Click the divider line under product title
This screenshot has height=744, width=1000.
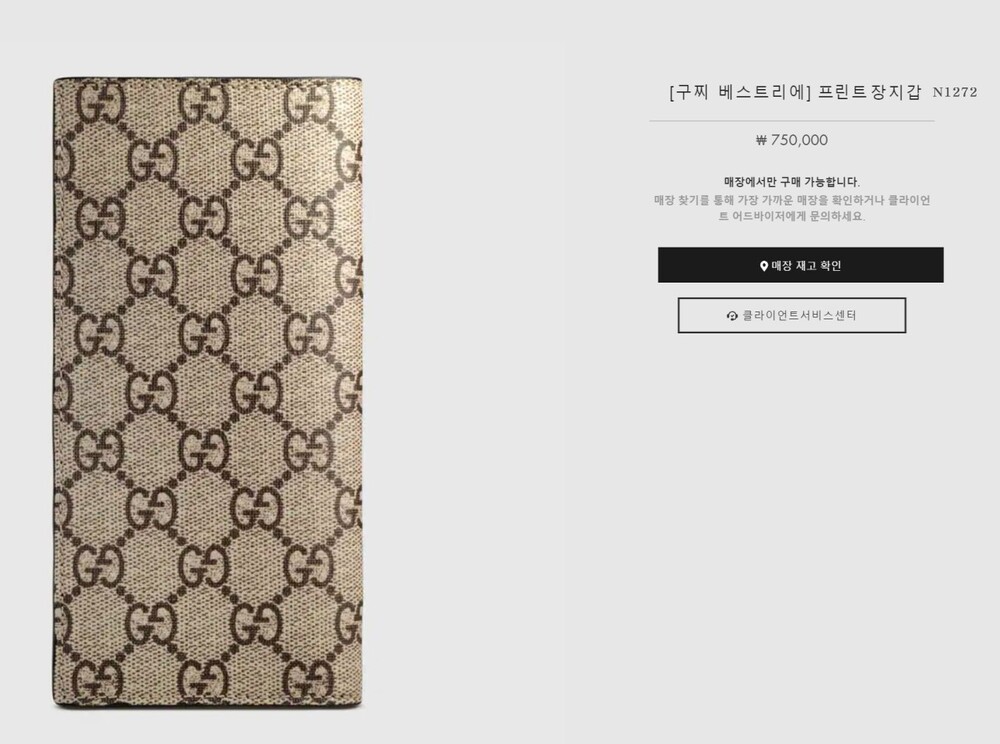coord(791,120)
